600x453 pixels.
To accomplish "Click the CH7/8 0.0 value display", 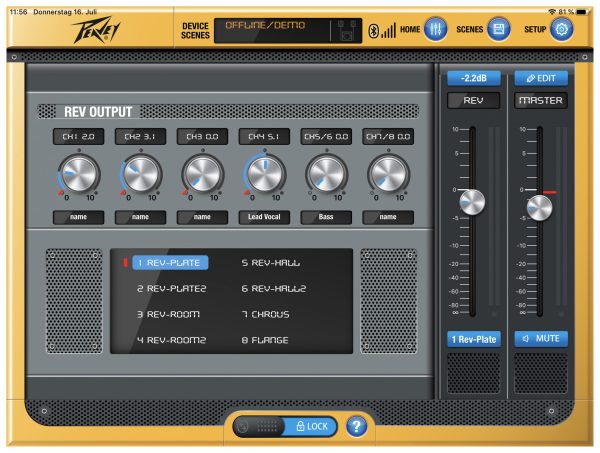I will pos(388,137).
